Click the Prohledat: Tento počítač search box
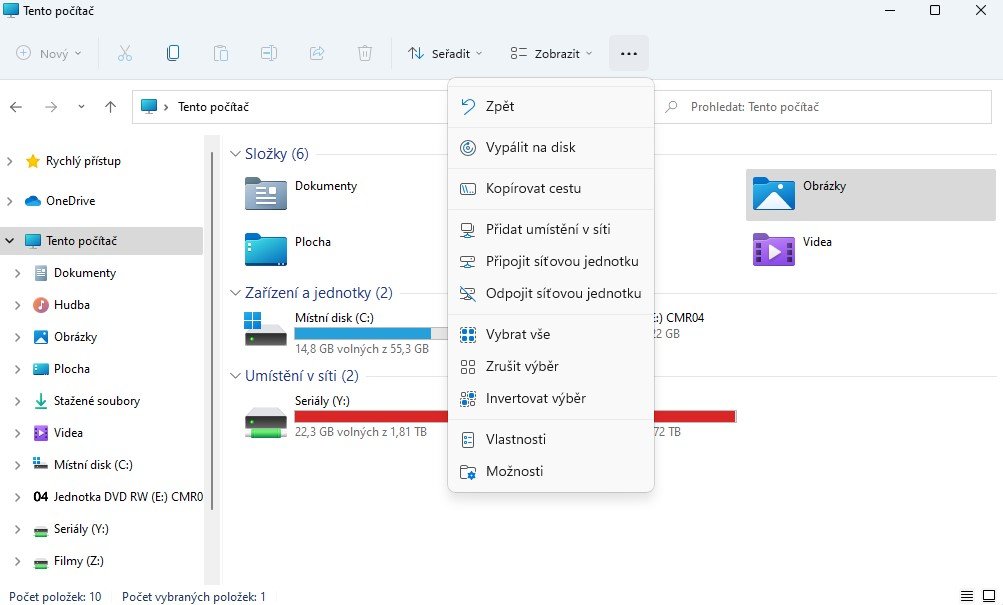The image size is (1003, 605). (825, 107)
